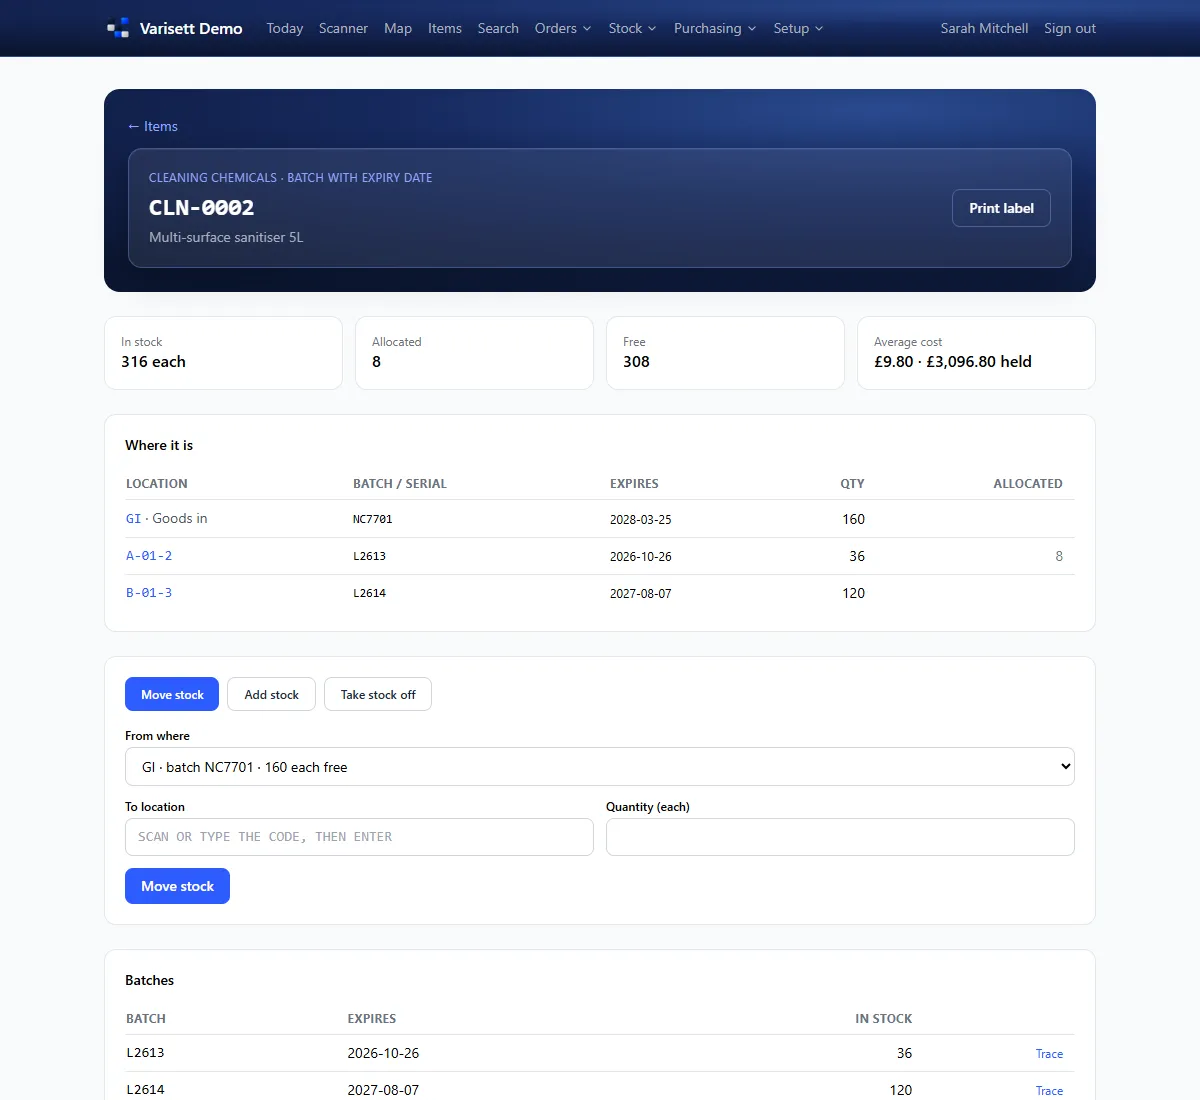The width and height of the screenshot is (1200, 1100).
Task: Click the allocated value 8 for A-01-2
Action: pos(1059,556)
